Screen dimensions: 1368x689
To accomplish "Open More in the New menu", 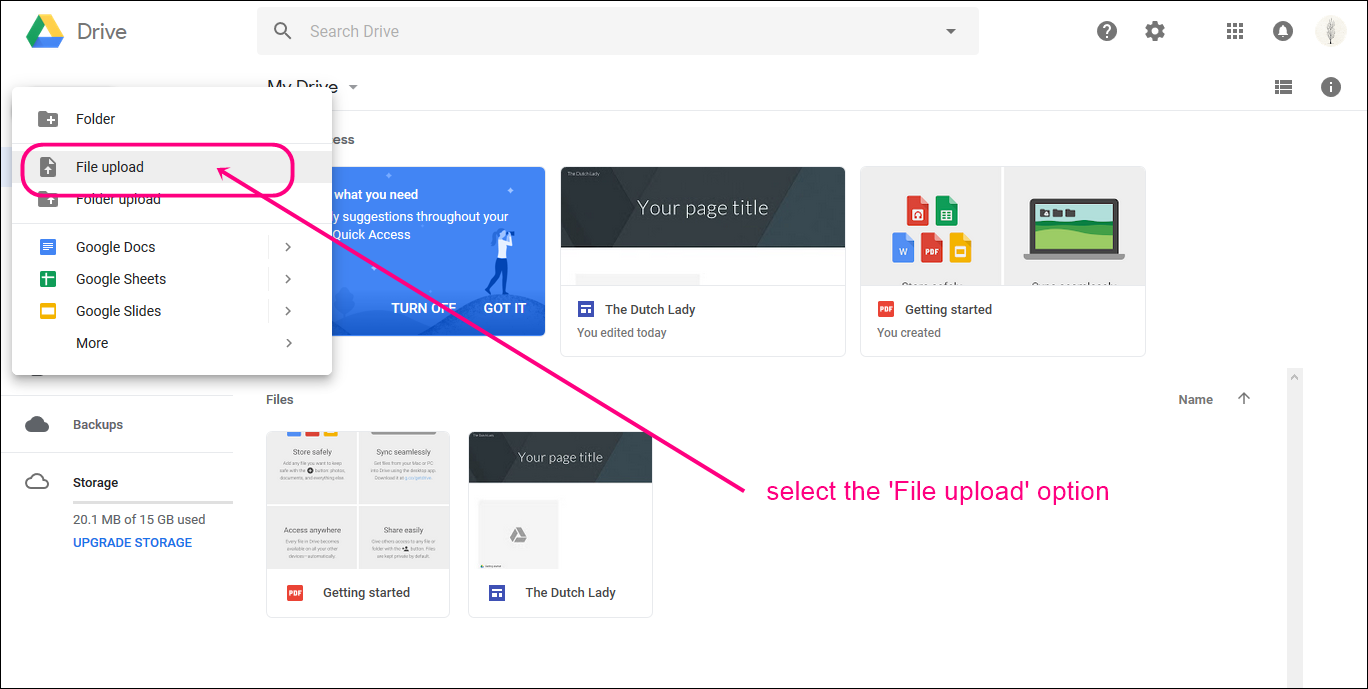I will (x=172, y=343).
